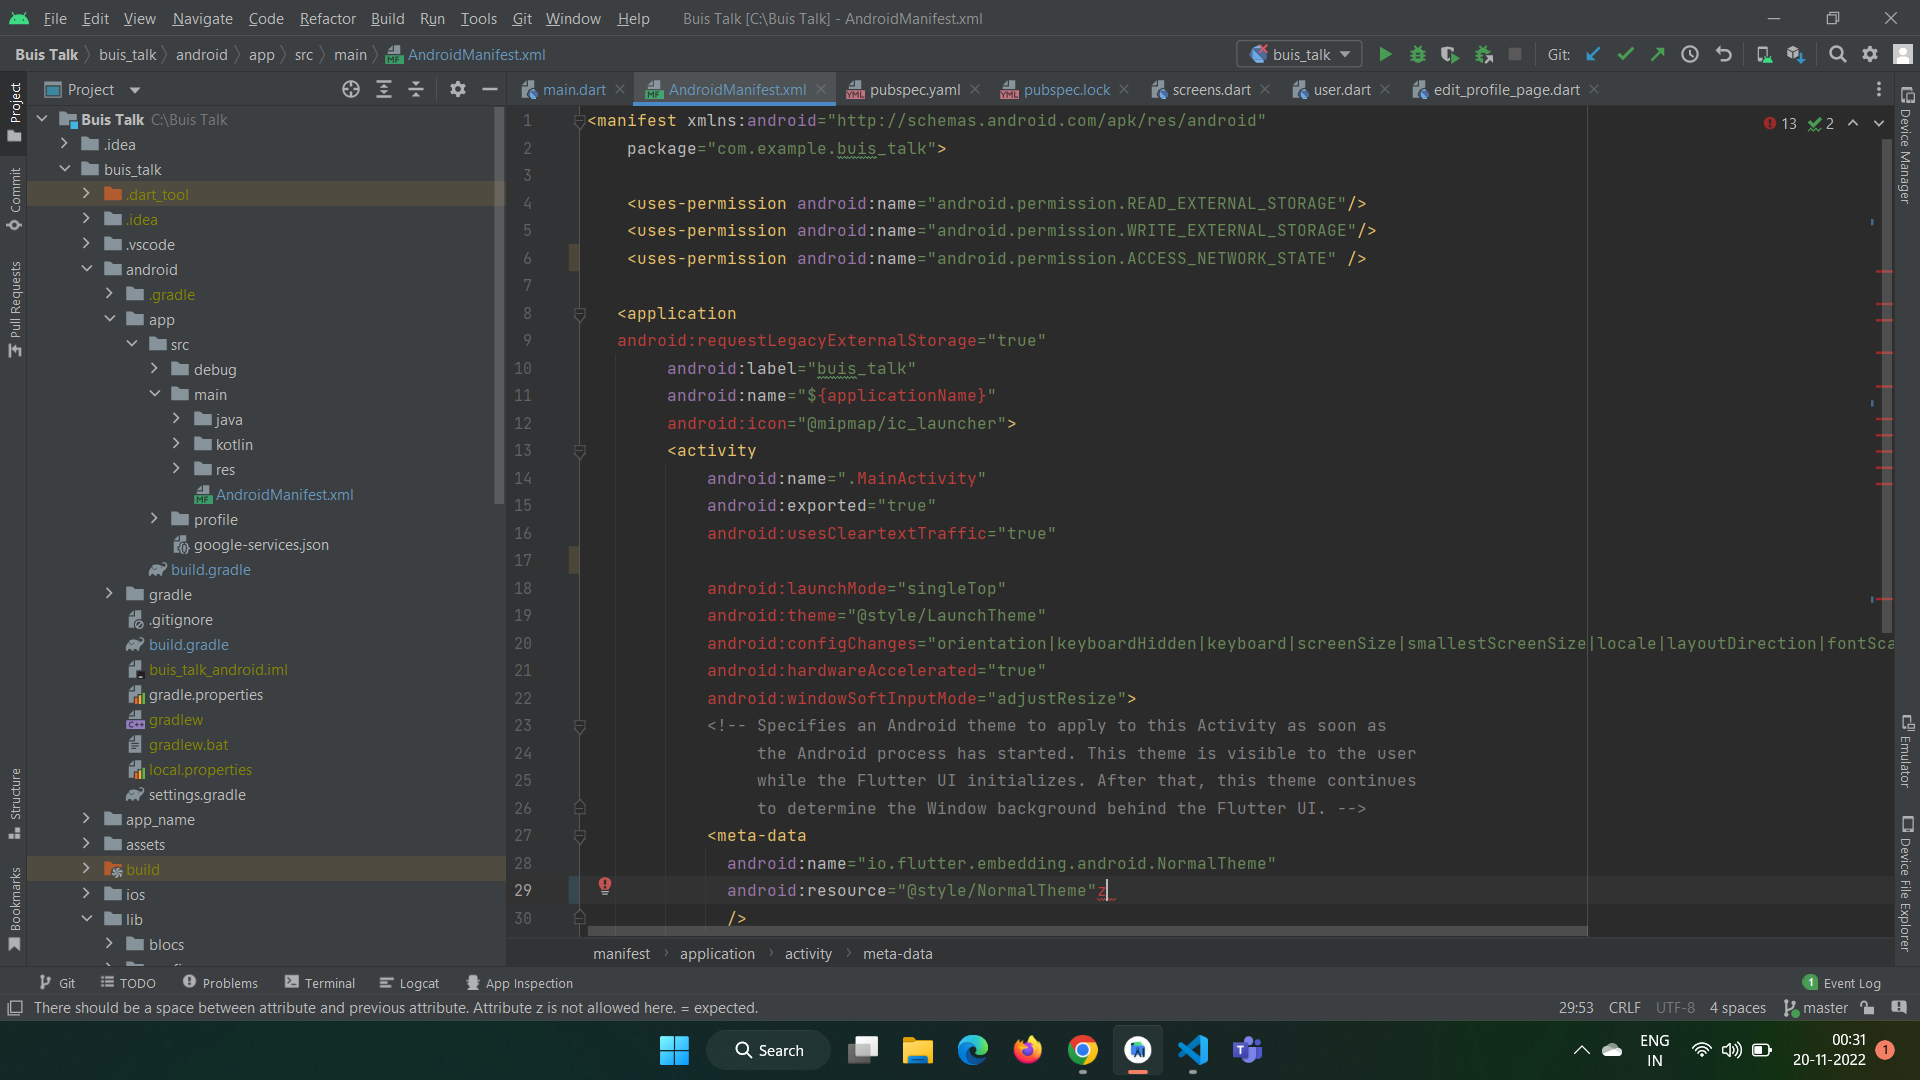
Task: Select the AndroidManifest.xml tab
Action: (735, 90)
